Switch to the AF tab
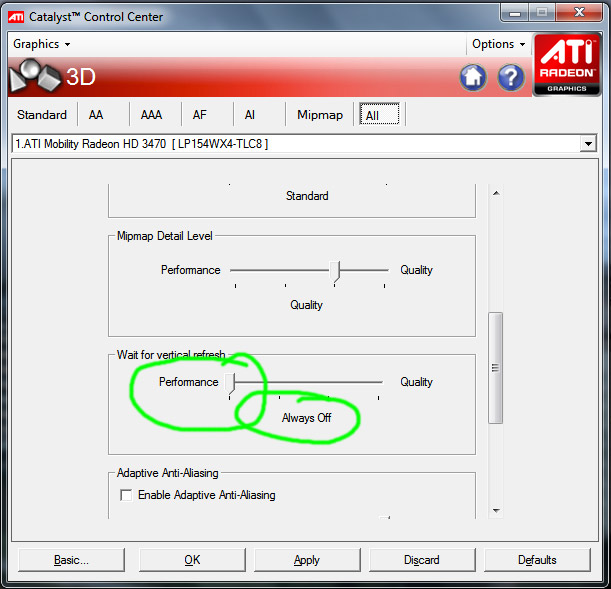 click(x=200, y=115)
